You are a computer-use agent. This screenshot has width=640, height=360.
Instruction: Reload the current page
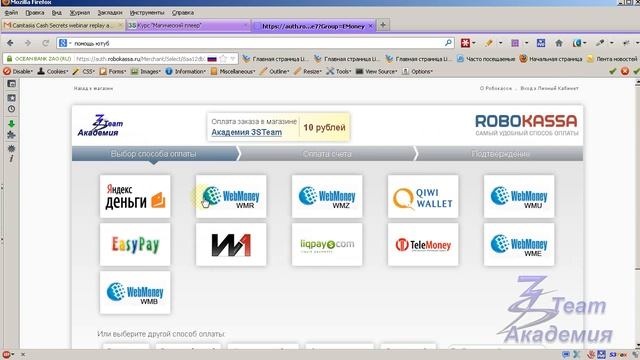tap(46, 43)
